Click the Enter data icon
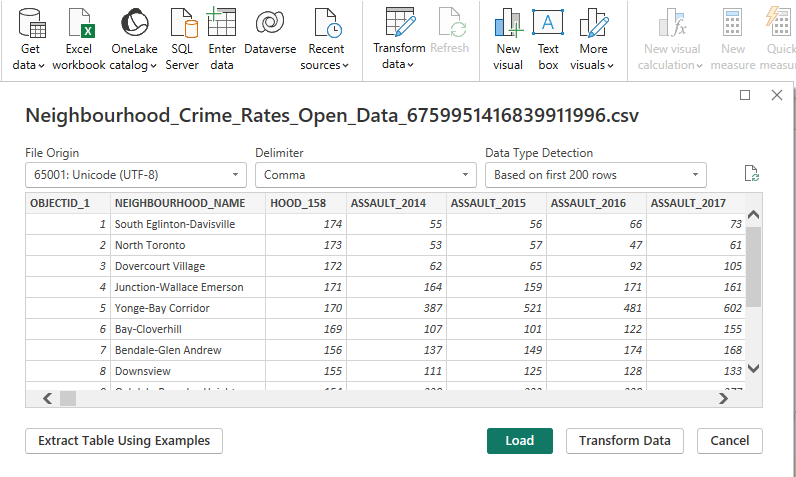This screenshot has height=477, width=796. pos(221,38)
